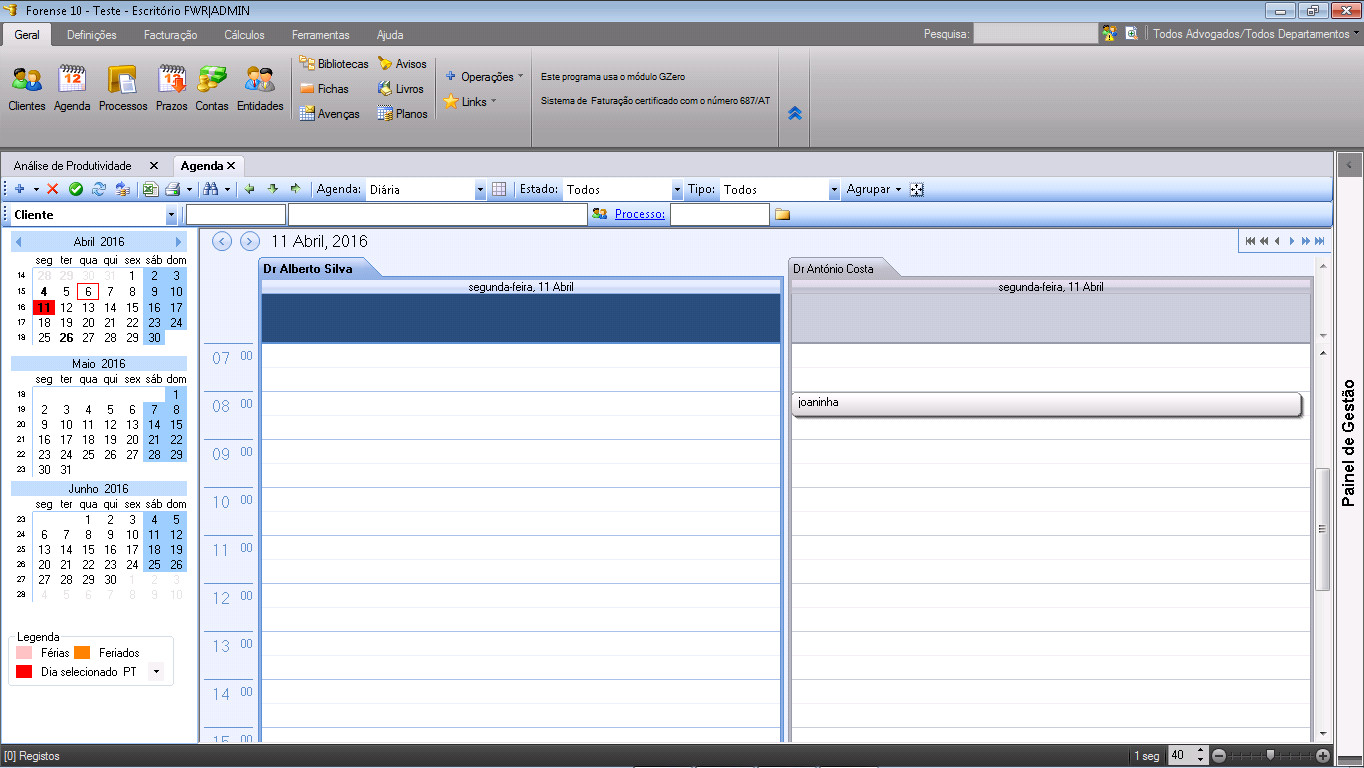The width and height of the screenshot is (1364, 768).
Task: Switch to the Ferramentas ribbon tab
Action: coord(321,35)
